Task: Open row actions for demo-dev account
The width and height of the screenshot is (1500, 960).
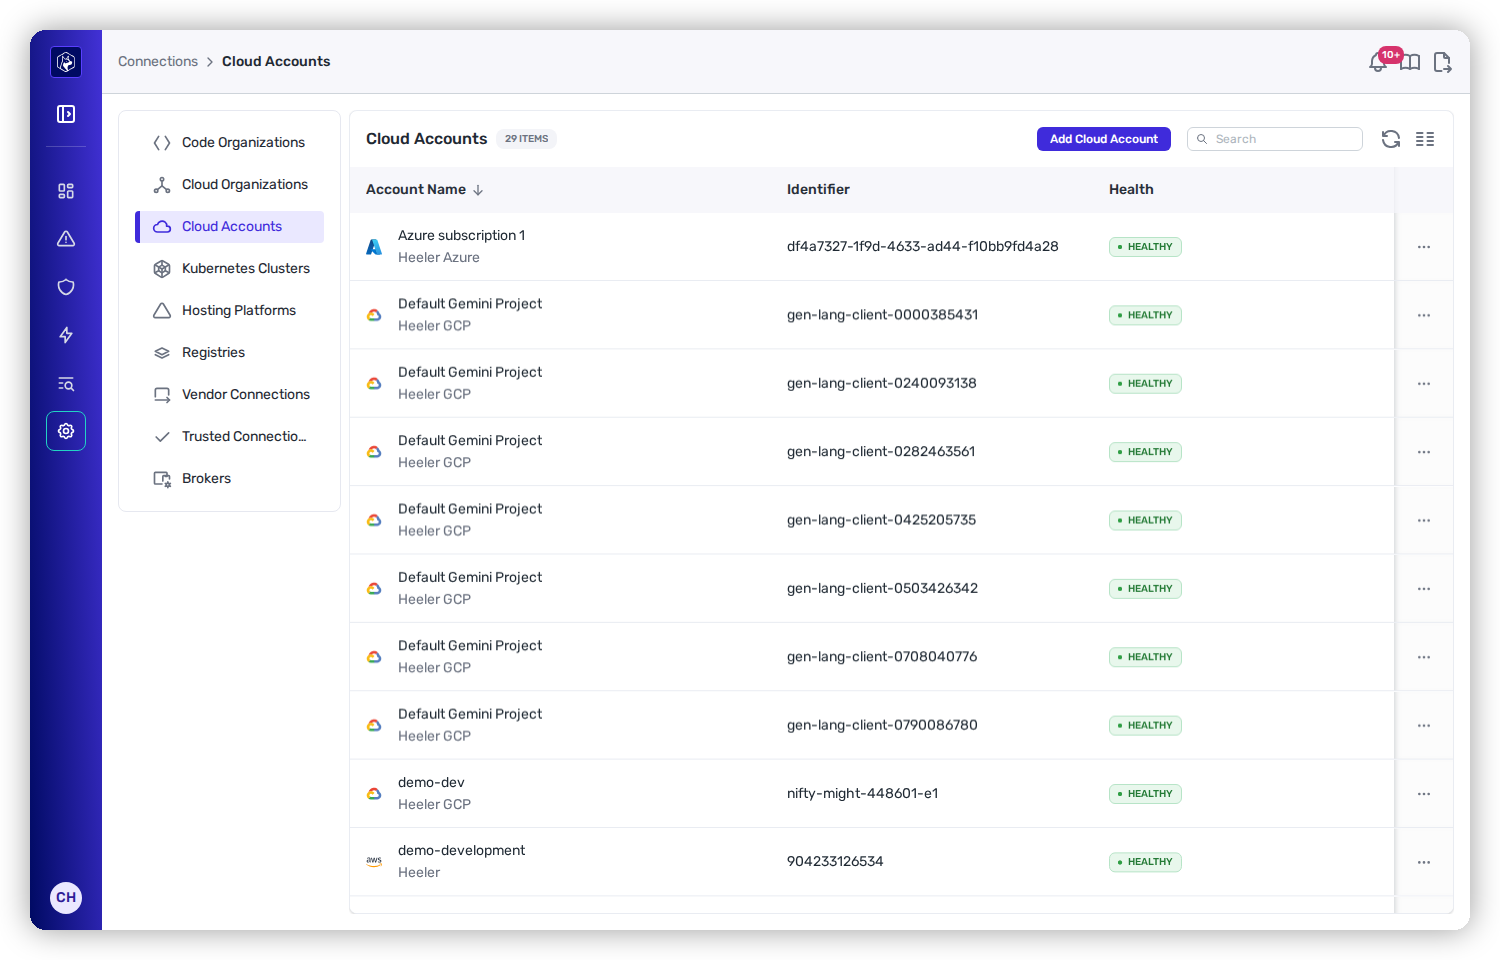Action: tap(1424, 794)
